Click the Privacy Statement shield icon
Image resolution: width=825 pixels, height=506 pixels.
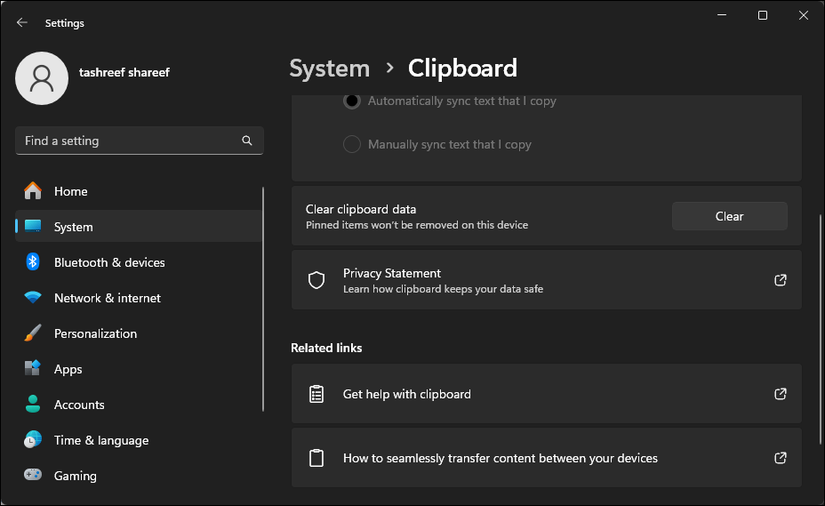point(317,280)
